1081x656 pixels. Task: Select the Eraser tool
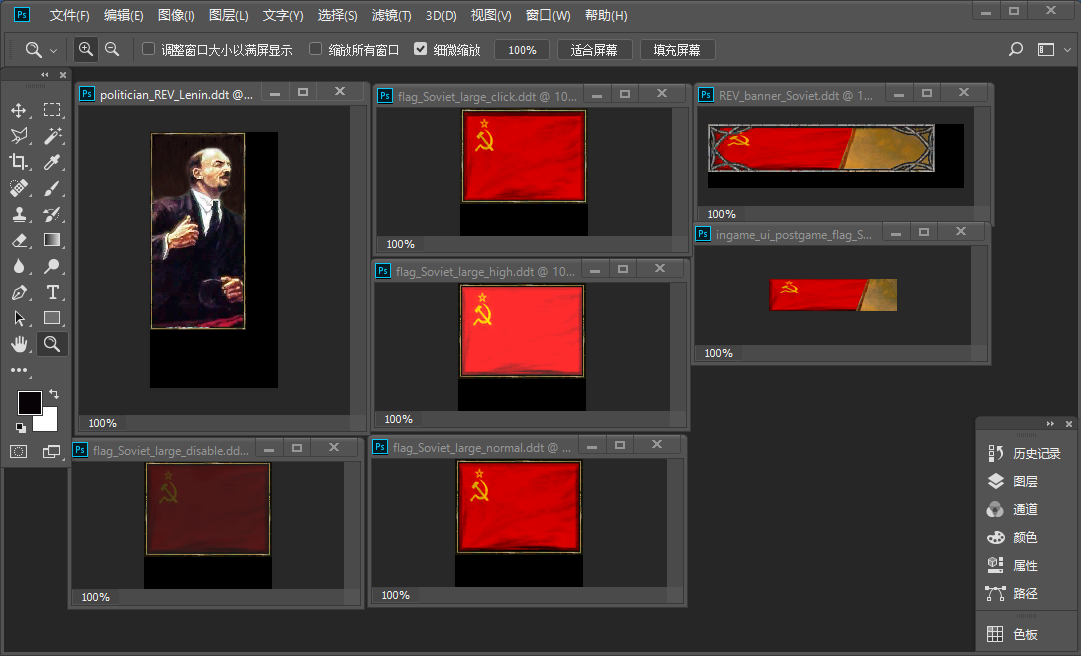coord(19,240)
